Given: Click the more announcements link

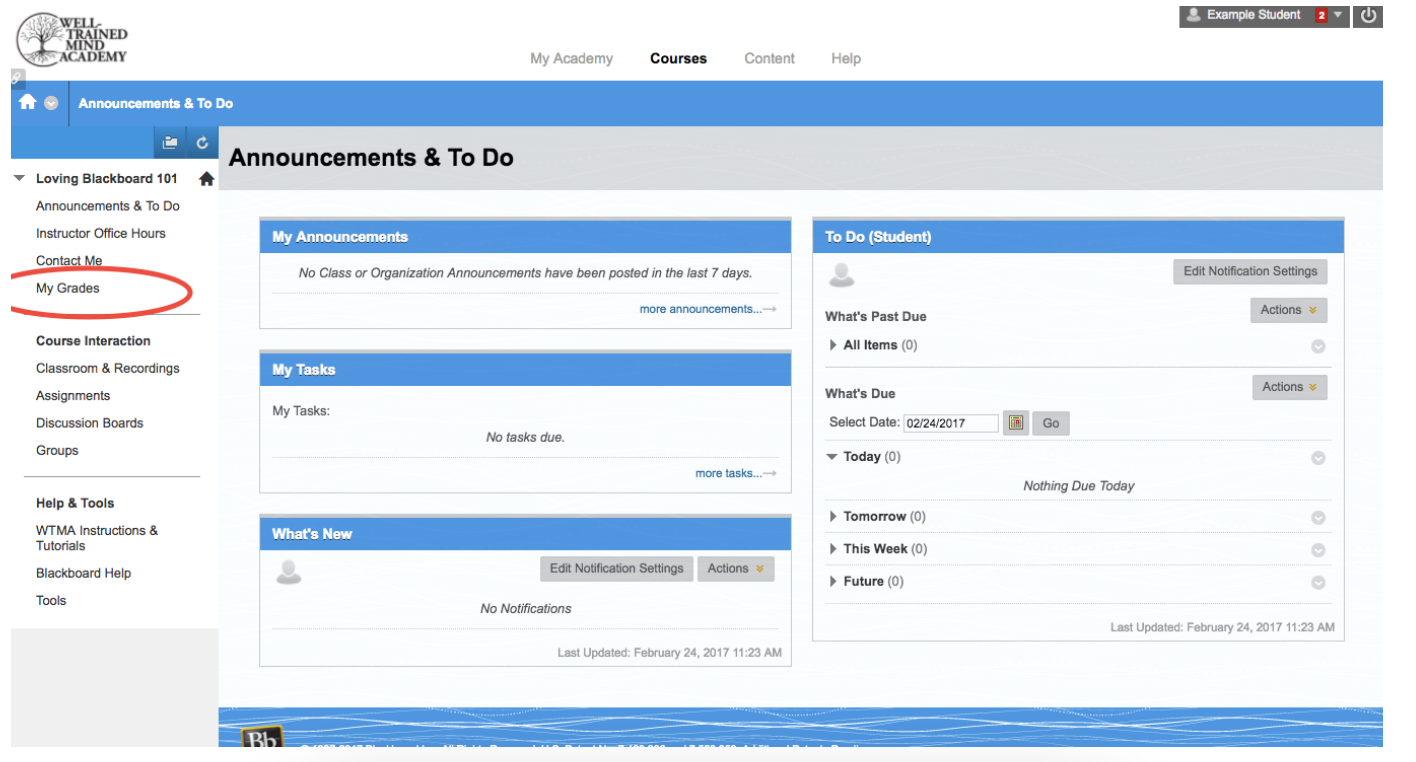Looking at the screenshot, I should point(700,308).
